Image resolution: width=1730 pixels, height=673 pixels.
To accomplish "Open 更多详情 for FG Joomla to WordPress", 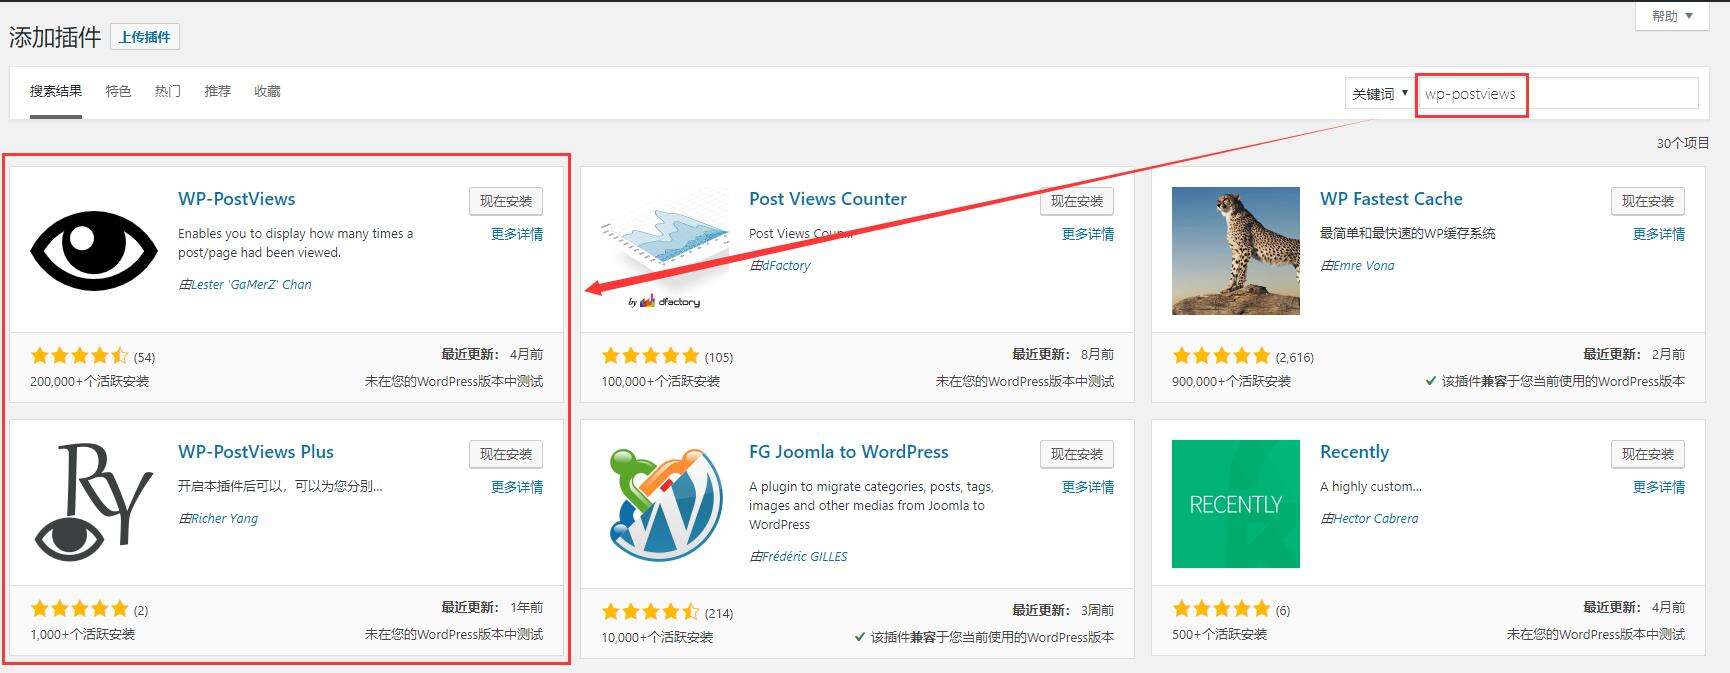I will pyautogui.click(x=1088, y=487).
